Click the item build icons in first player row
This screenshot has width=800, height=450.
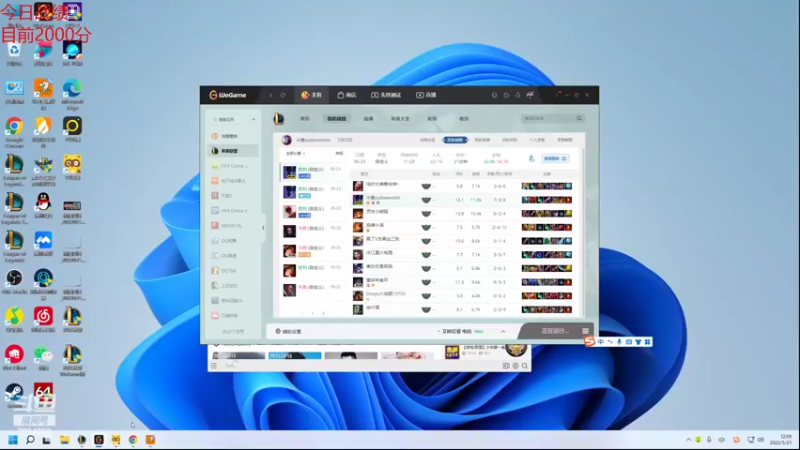coord(546,186)
